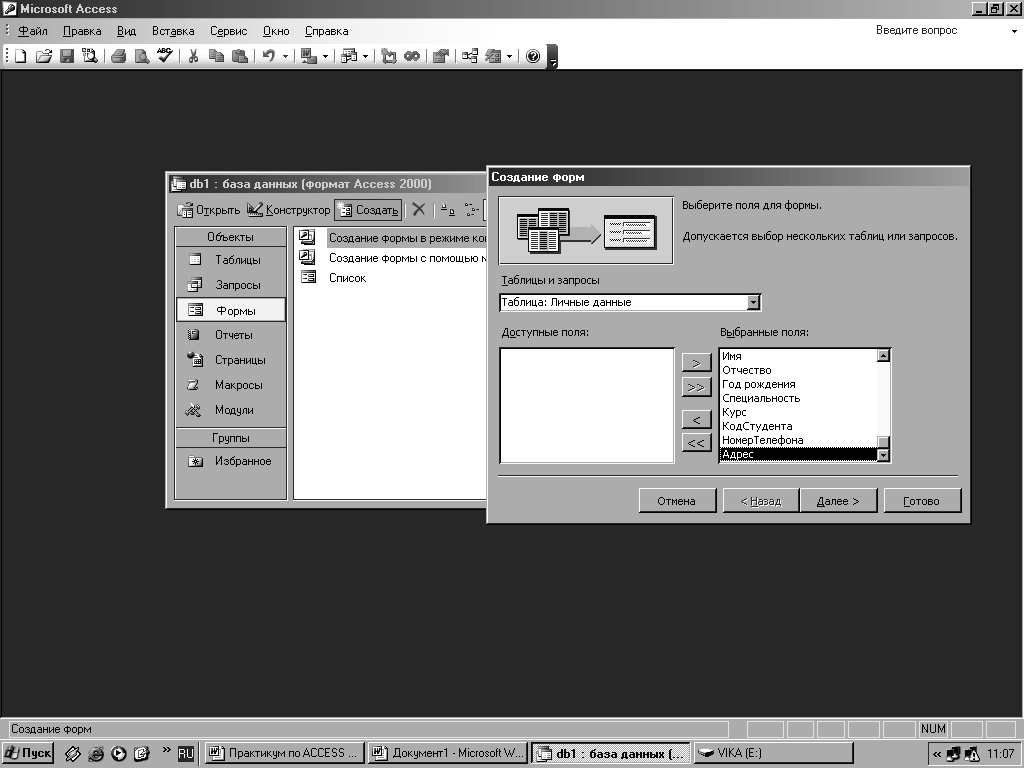Click the Отмена button
Image resolution: width=1024 pixels, height=768 pixels.
coord(677,501)
